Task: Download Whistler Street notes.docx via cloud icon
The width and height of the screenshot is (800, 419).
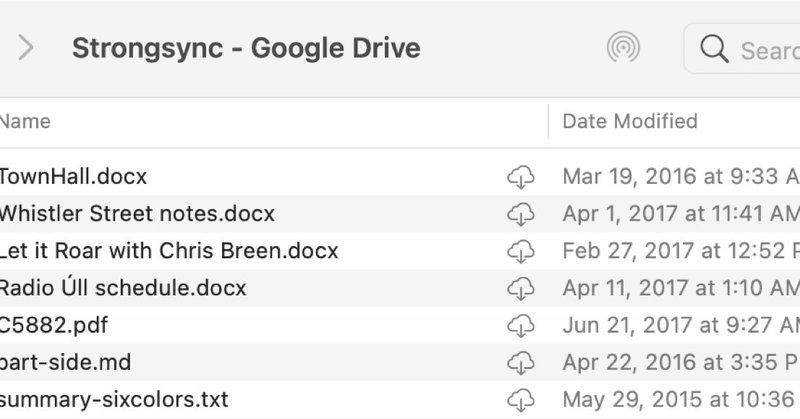Action: point(521,214)
